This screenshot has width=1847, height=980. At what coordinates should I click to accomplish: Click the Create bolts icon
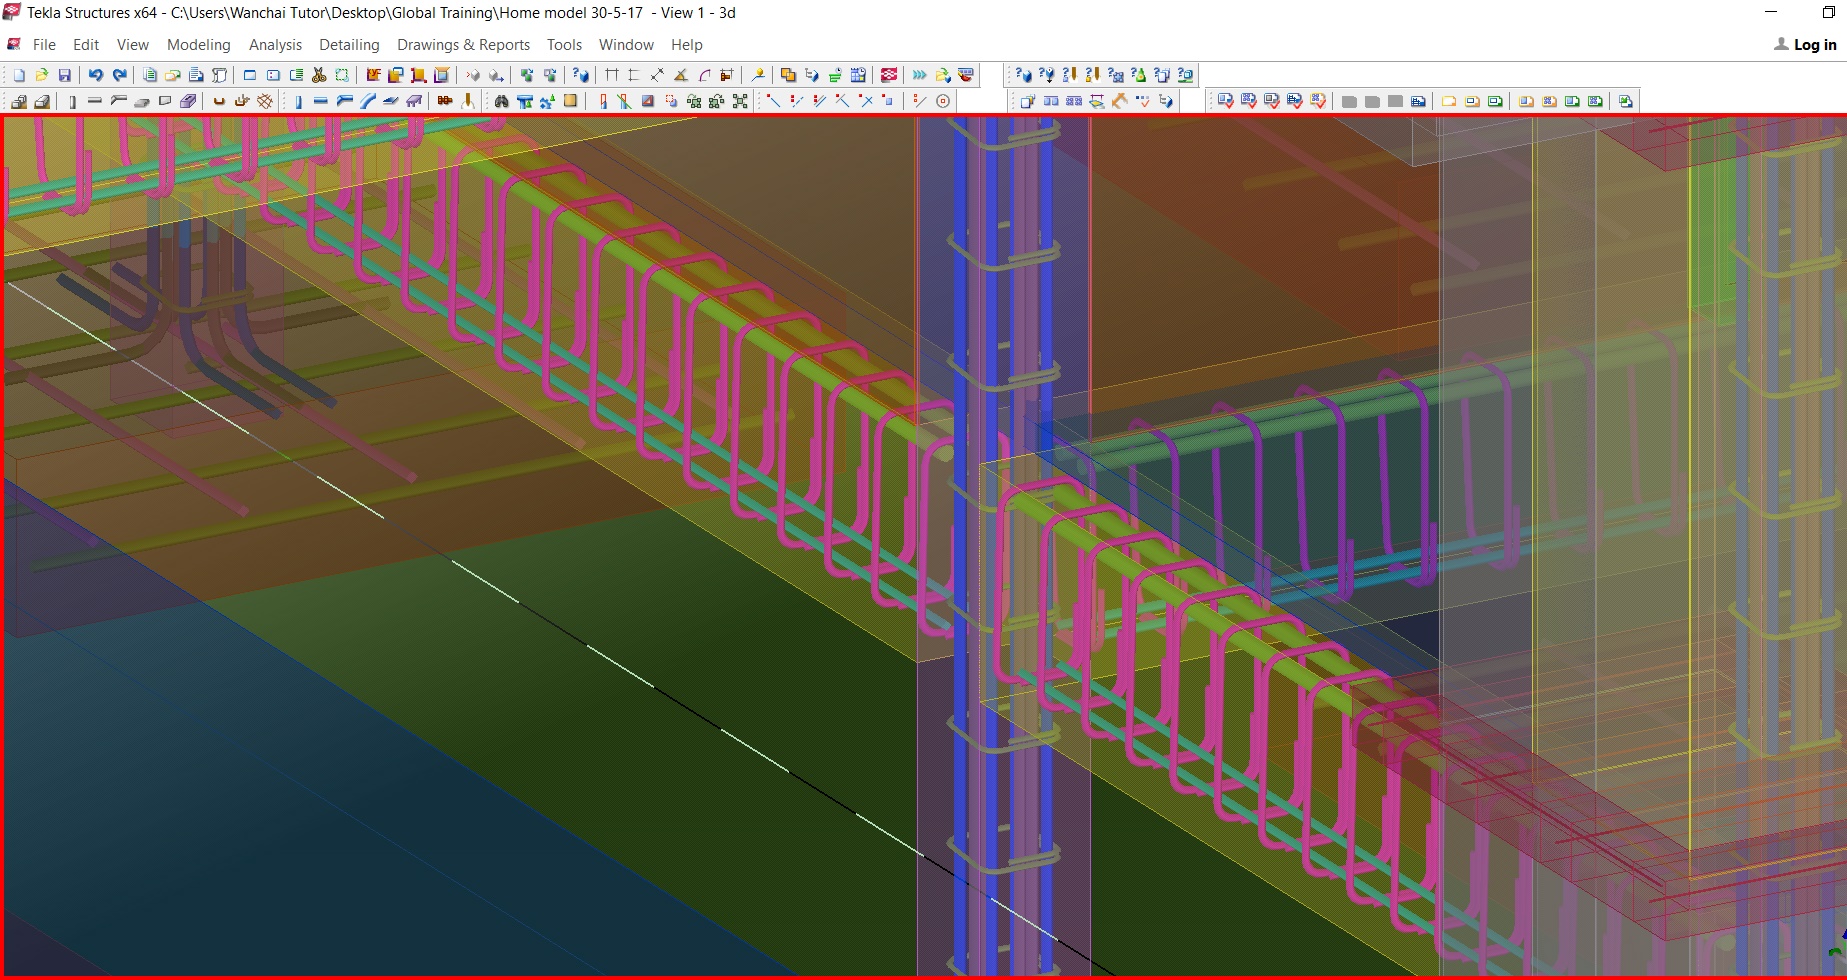tap(444, 101)
